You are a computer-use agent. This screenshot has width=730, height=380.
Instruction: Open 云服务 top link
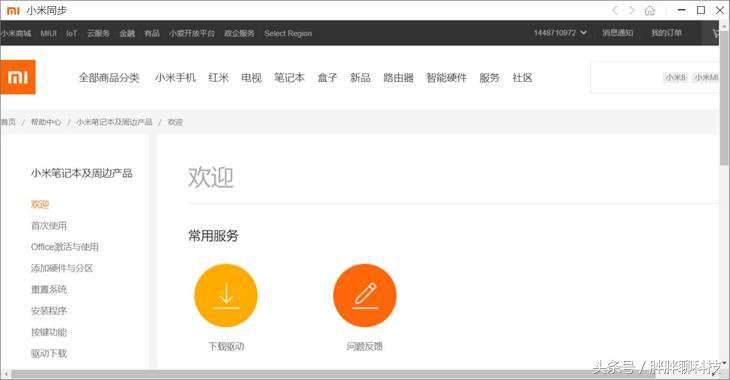[x=98, y=34]
